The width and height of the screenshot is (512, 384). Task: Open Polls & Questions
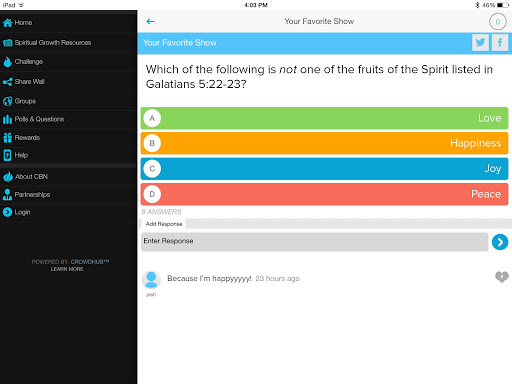pos(68,119)
